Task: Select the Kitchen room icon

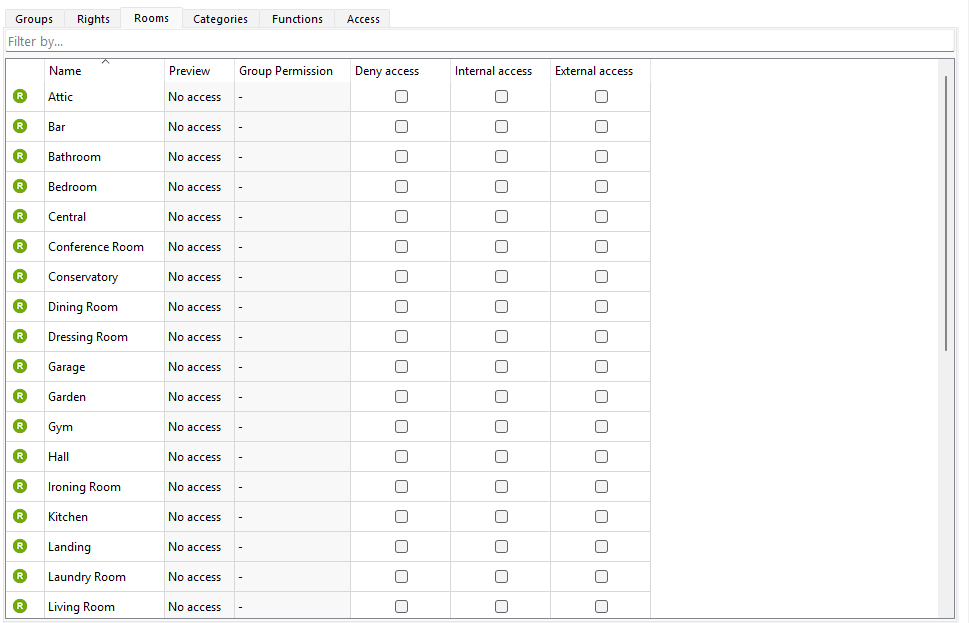Action: [x=20, y=517]
